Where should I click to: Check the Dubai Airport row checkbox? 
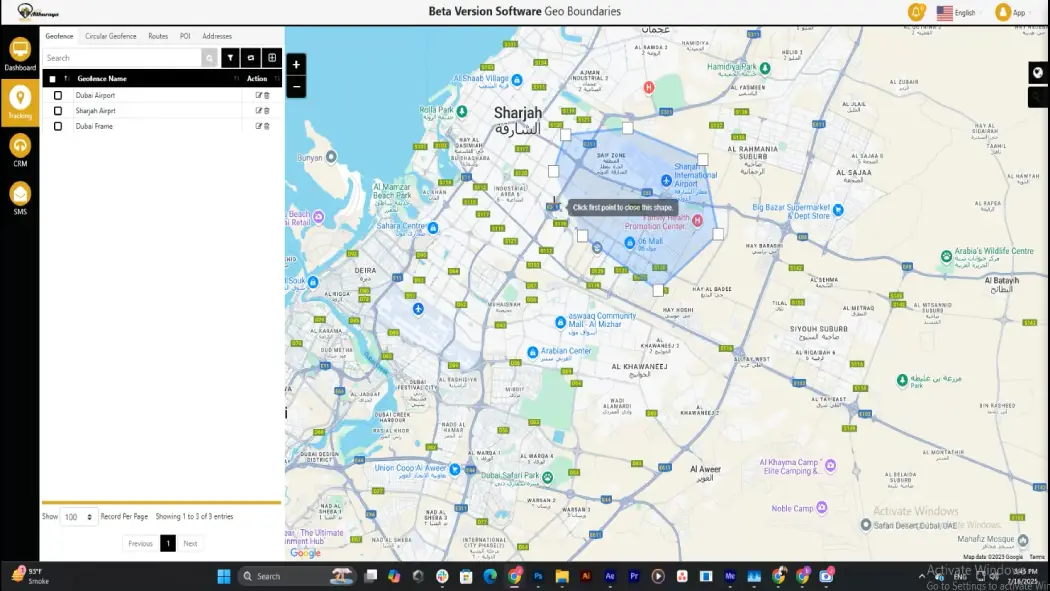[58, 95]
